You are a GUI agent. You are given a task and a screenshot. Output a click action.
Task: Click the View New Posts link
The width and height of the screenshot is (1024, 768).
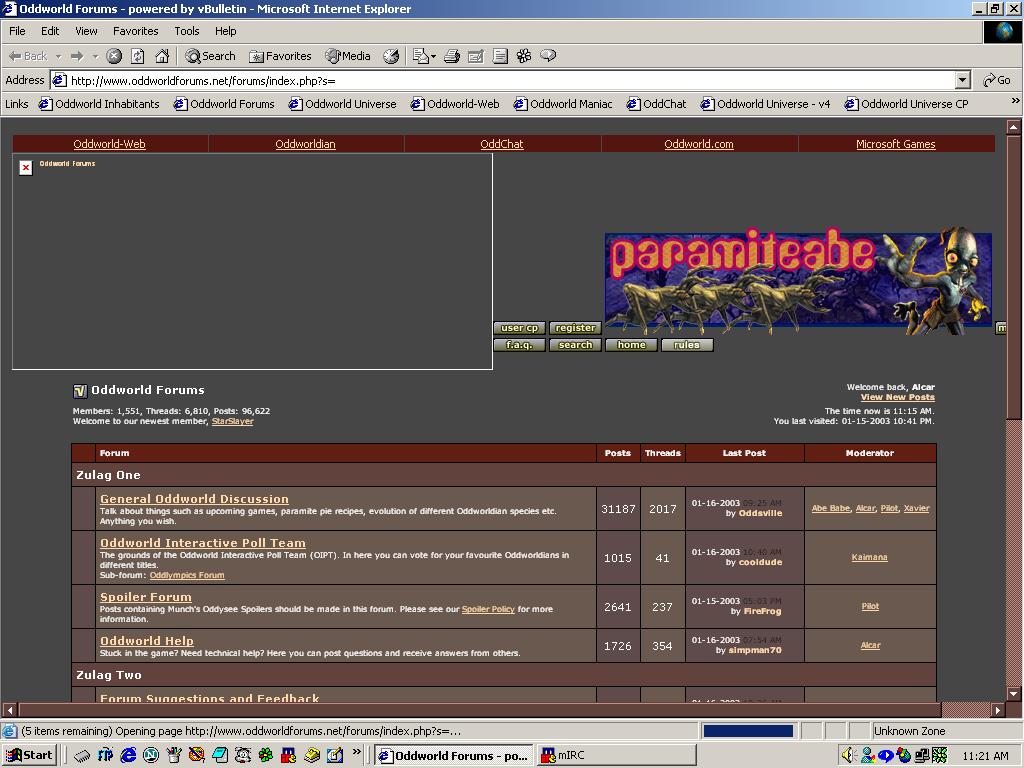897,397
